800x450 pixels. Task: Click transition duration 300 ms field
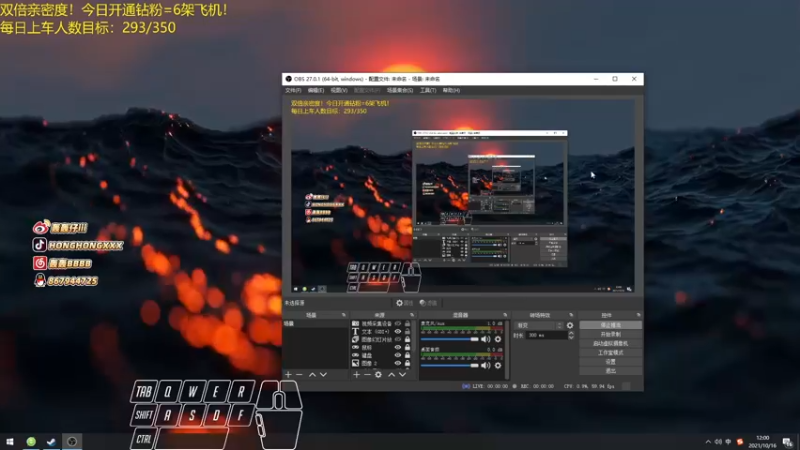point(547,335)
